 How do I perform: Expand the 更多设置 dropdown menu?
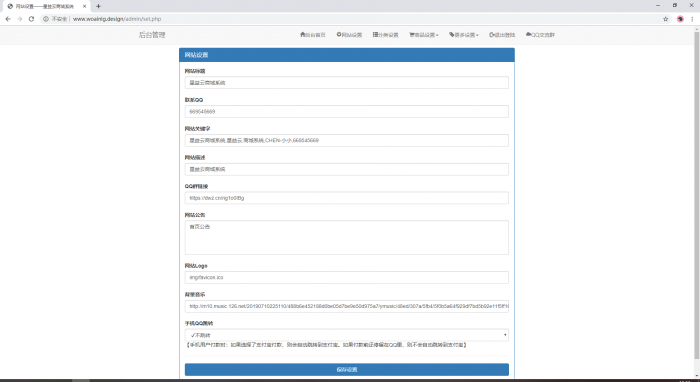coord(463,35)
